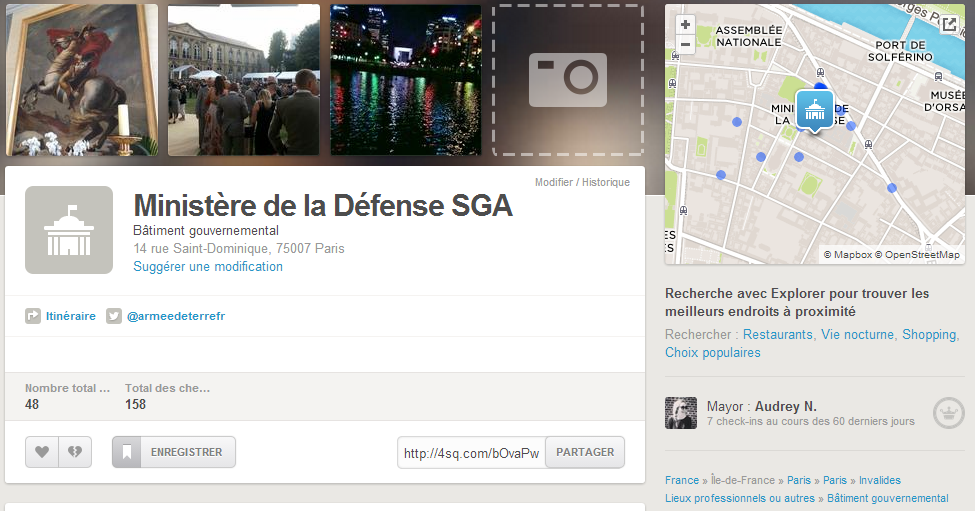Screen dimensions: 975x511
Task: Click the OpenStreetMap attribution link
Action: coord(917,254)
